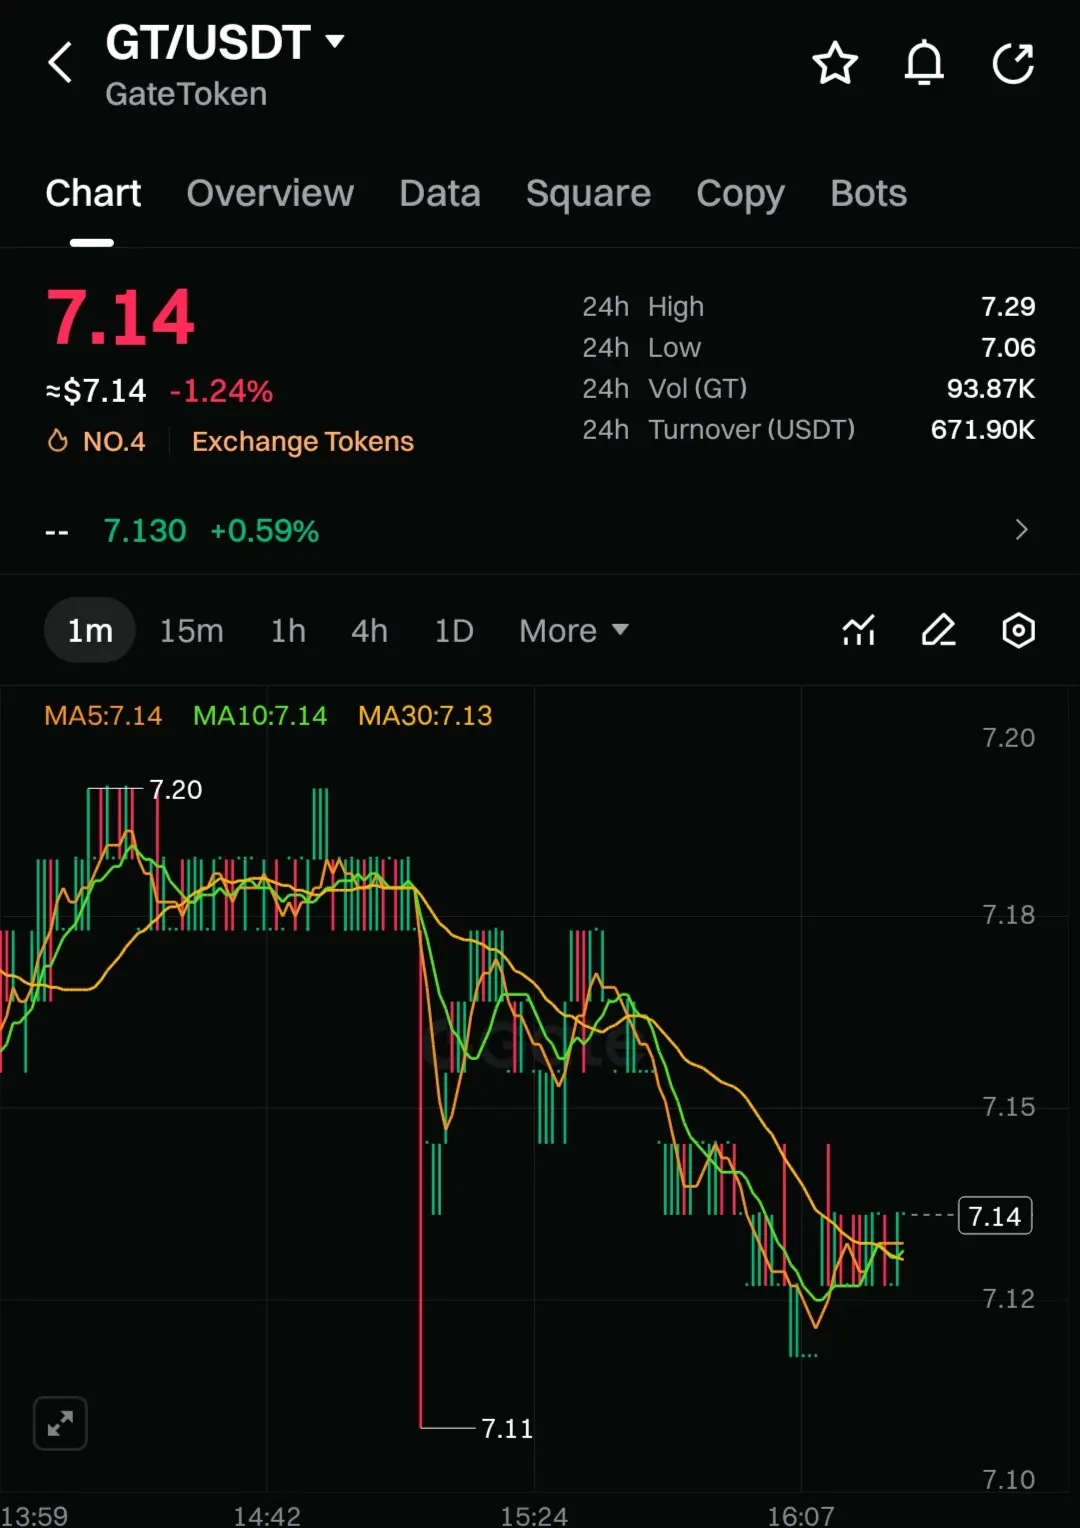Screen dimensions: 1080x1528
Task: Switch to the Copy tab
Action: tap(740, 193)
